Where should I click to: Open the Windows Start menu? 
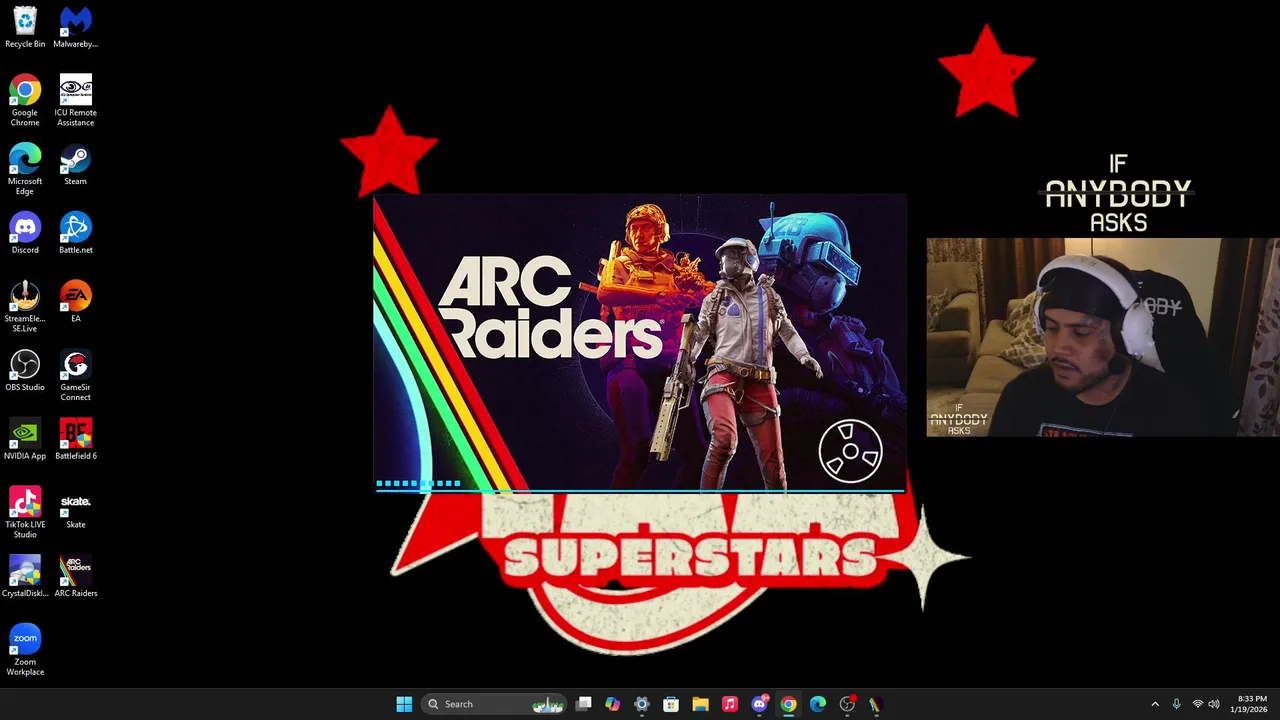point(404,704)
